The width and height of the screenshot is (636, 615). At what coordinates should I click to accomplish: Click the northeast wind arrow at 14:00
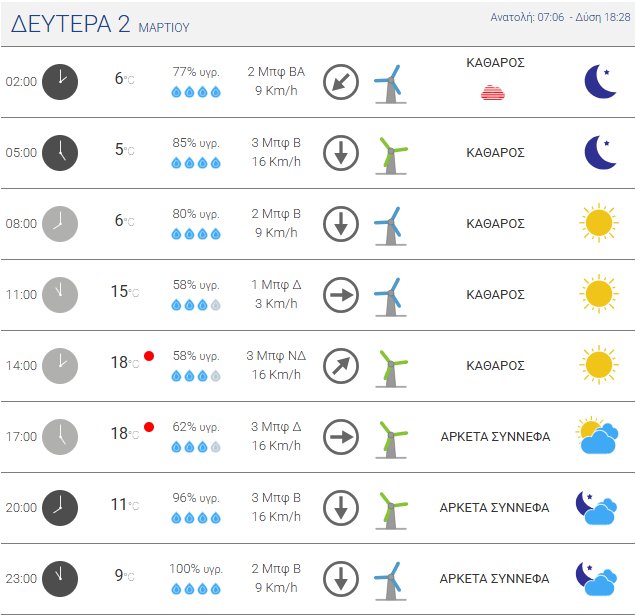(341, 365)
